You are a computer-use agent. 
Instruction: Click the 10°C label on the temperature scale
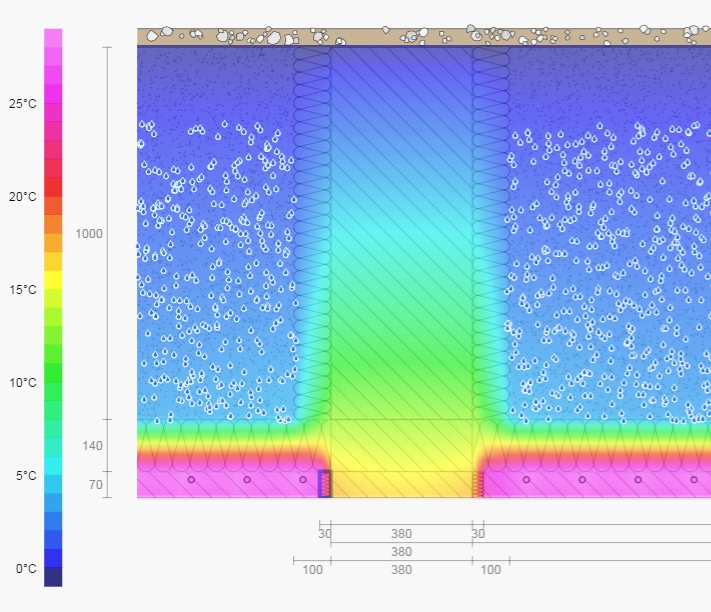(x=23, y=383)
